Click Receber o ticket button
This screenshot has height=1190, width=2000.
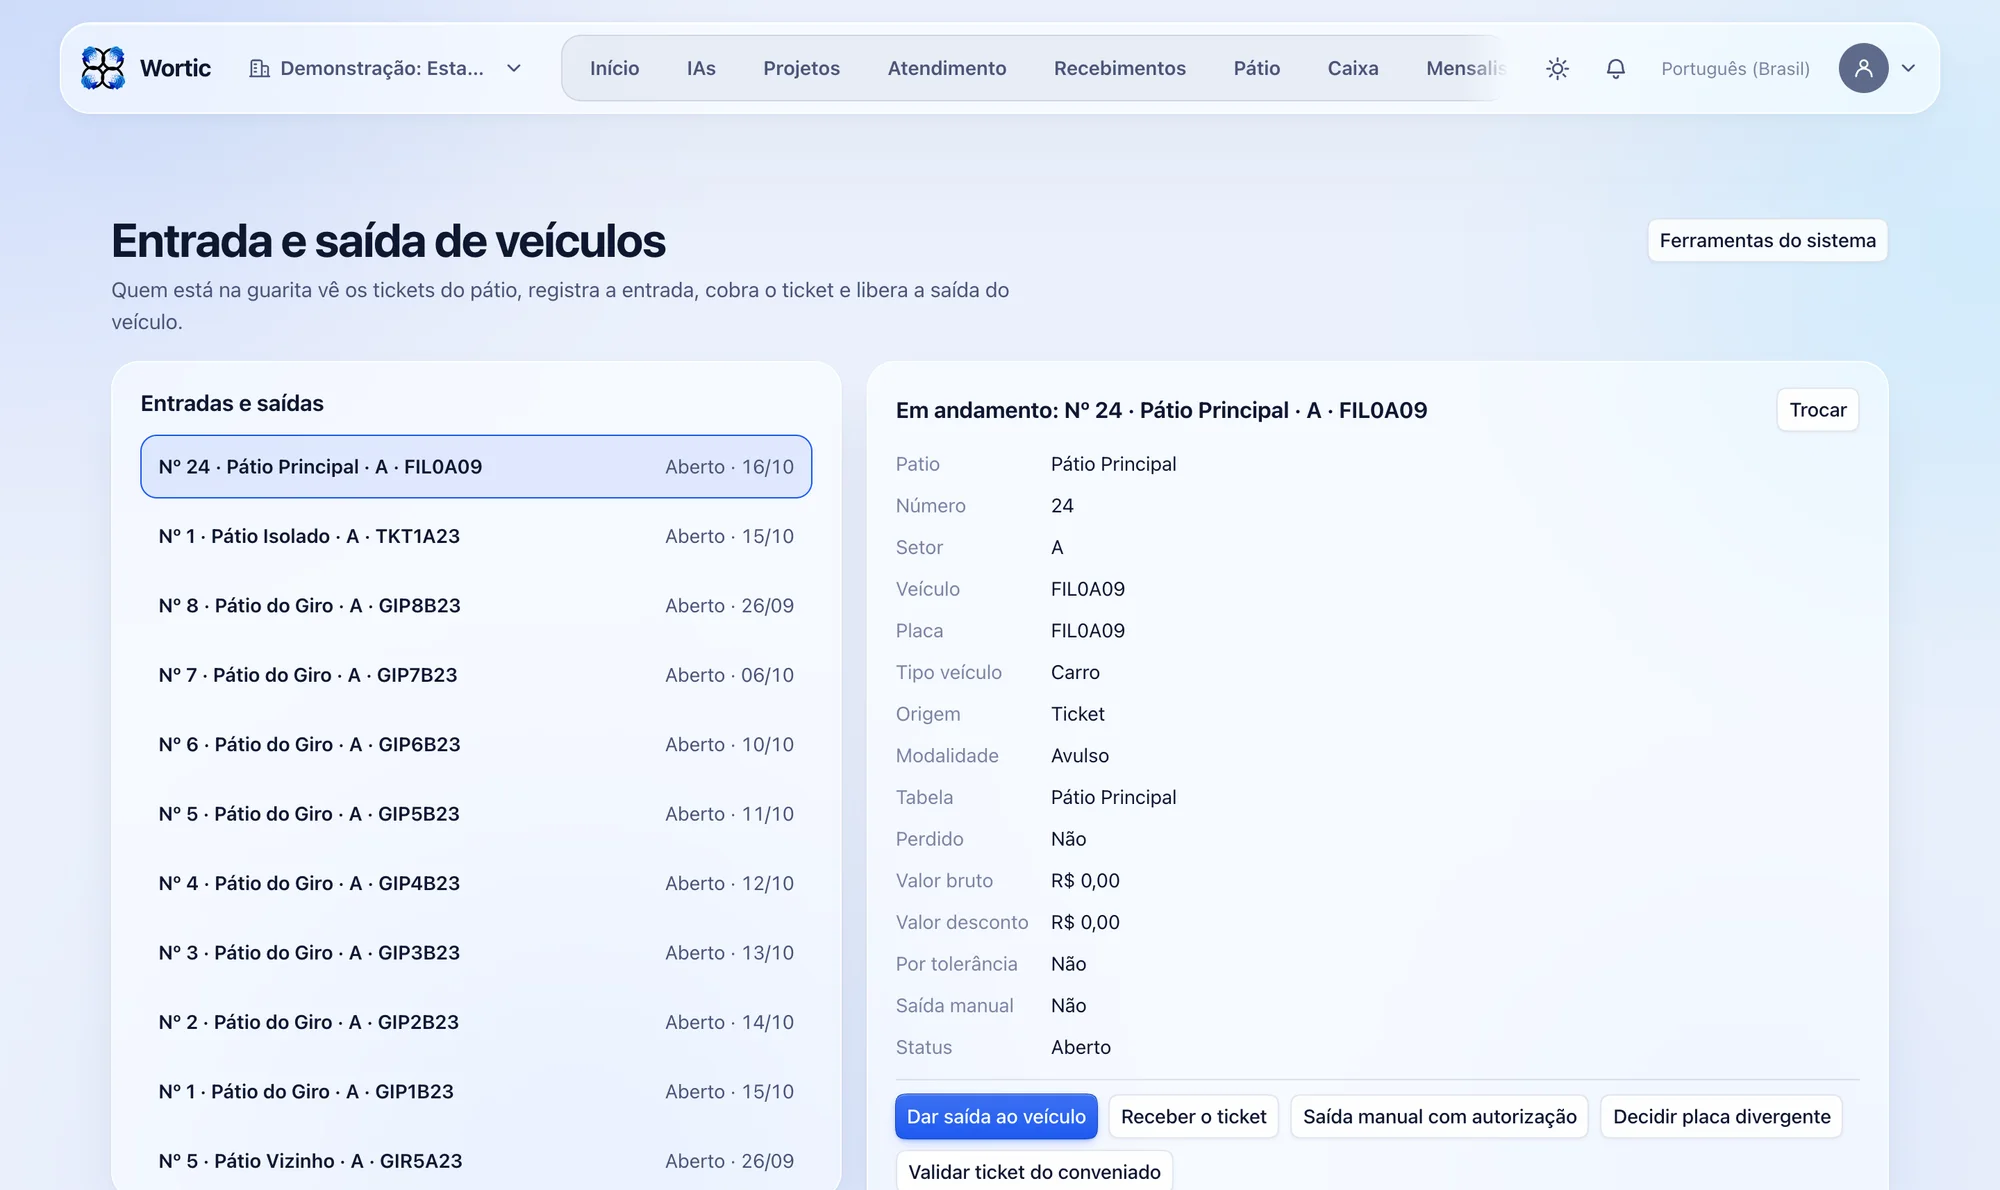[1193, 1116]
